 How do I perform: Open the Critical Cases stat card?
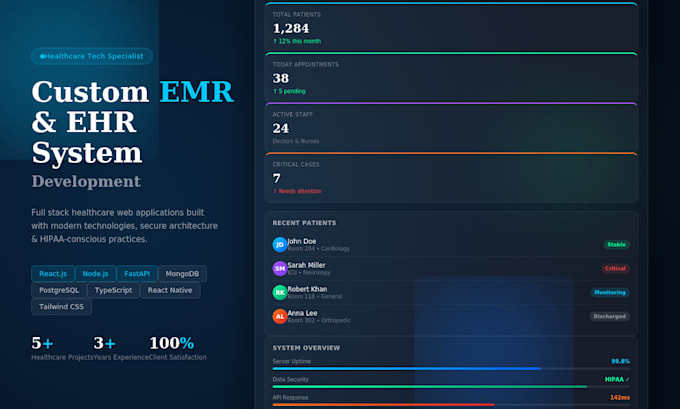(x=451, y=177)
